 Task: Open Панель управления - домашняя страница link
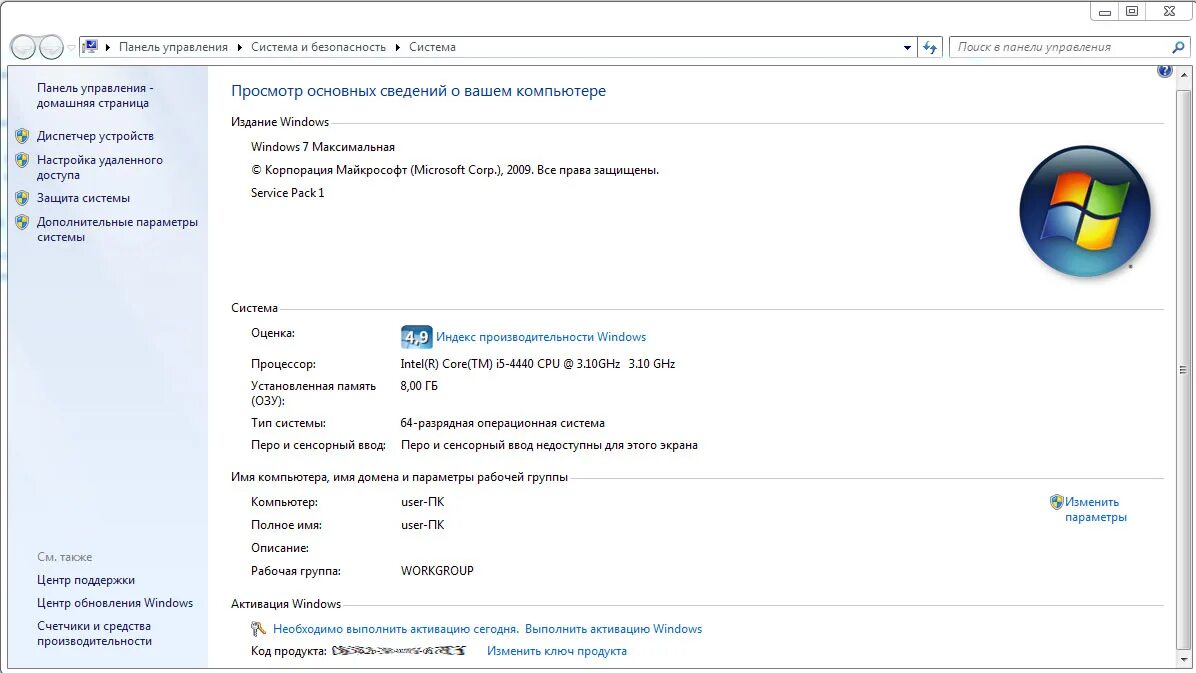point(95,95)
